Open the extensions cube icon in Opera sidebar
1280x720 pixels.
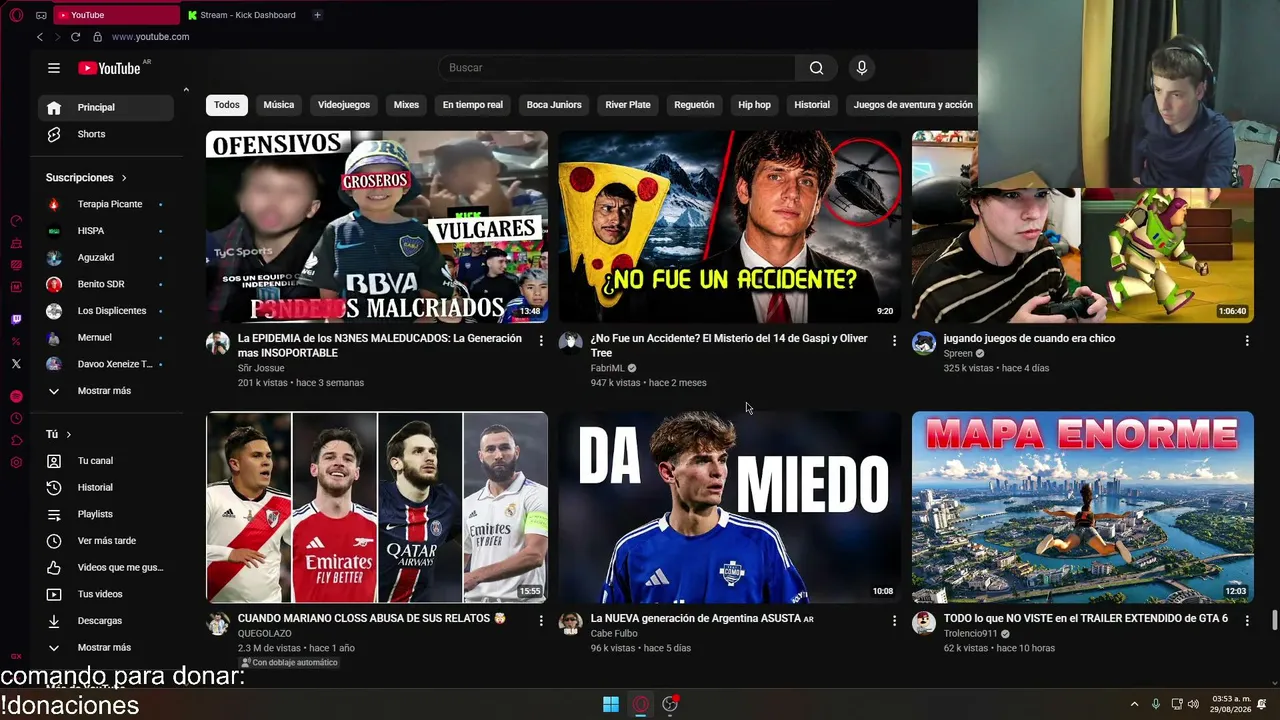click(x=16, y=441)
